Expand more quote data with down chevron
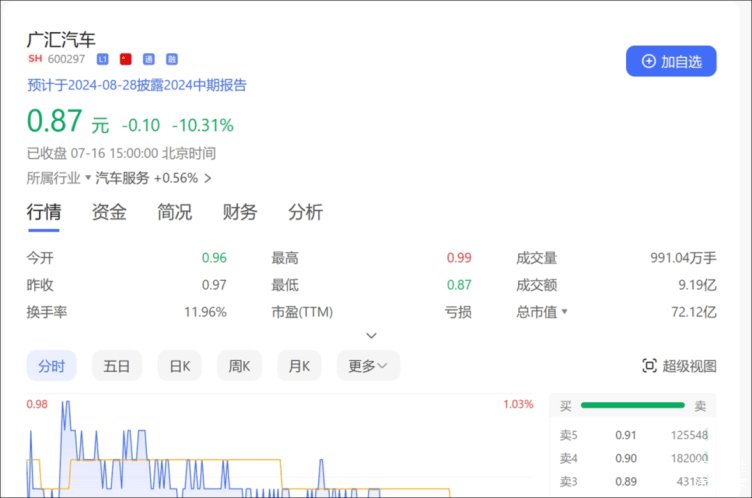The width and height of the screenshot is (752, 498). [x=371, y=335]
